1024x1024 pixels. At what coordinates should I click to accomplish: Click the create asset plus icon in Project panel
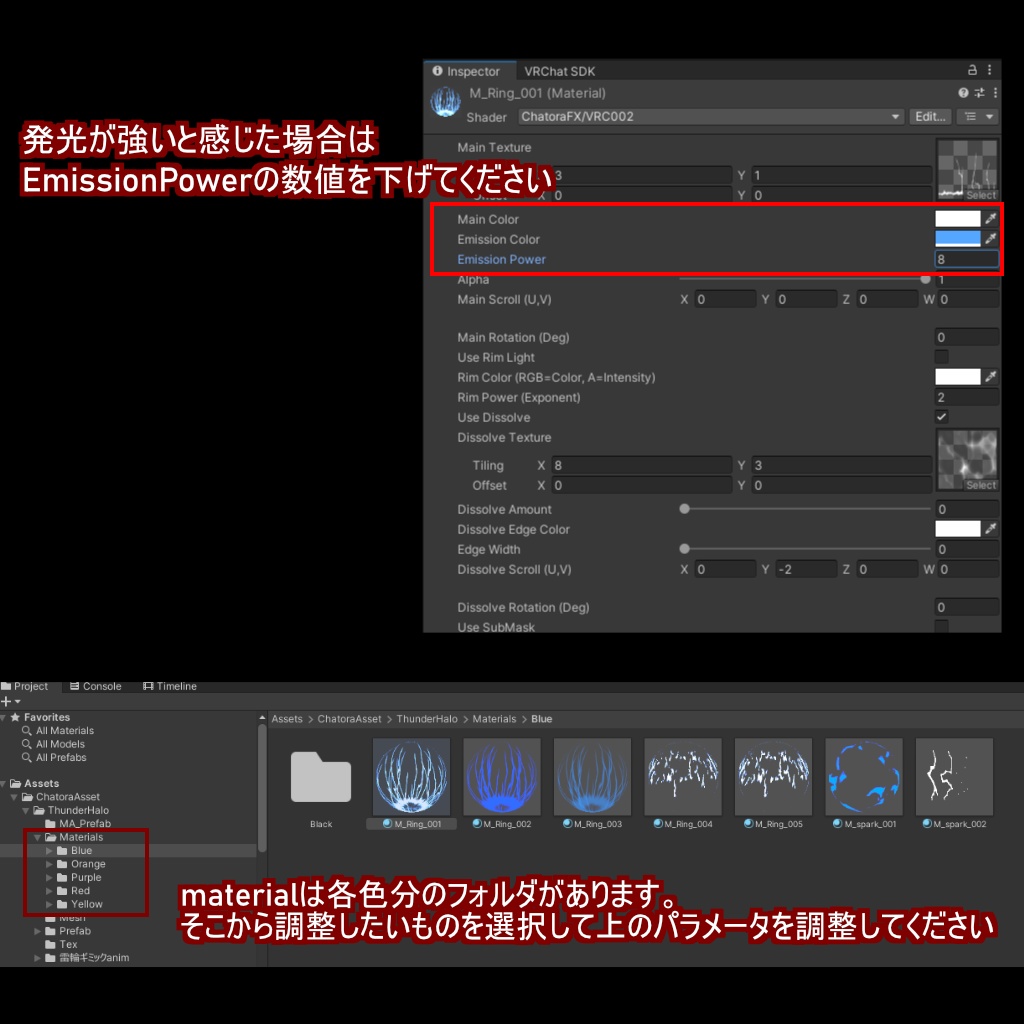[x=8, y=700]
